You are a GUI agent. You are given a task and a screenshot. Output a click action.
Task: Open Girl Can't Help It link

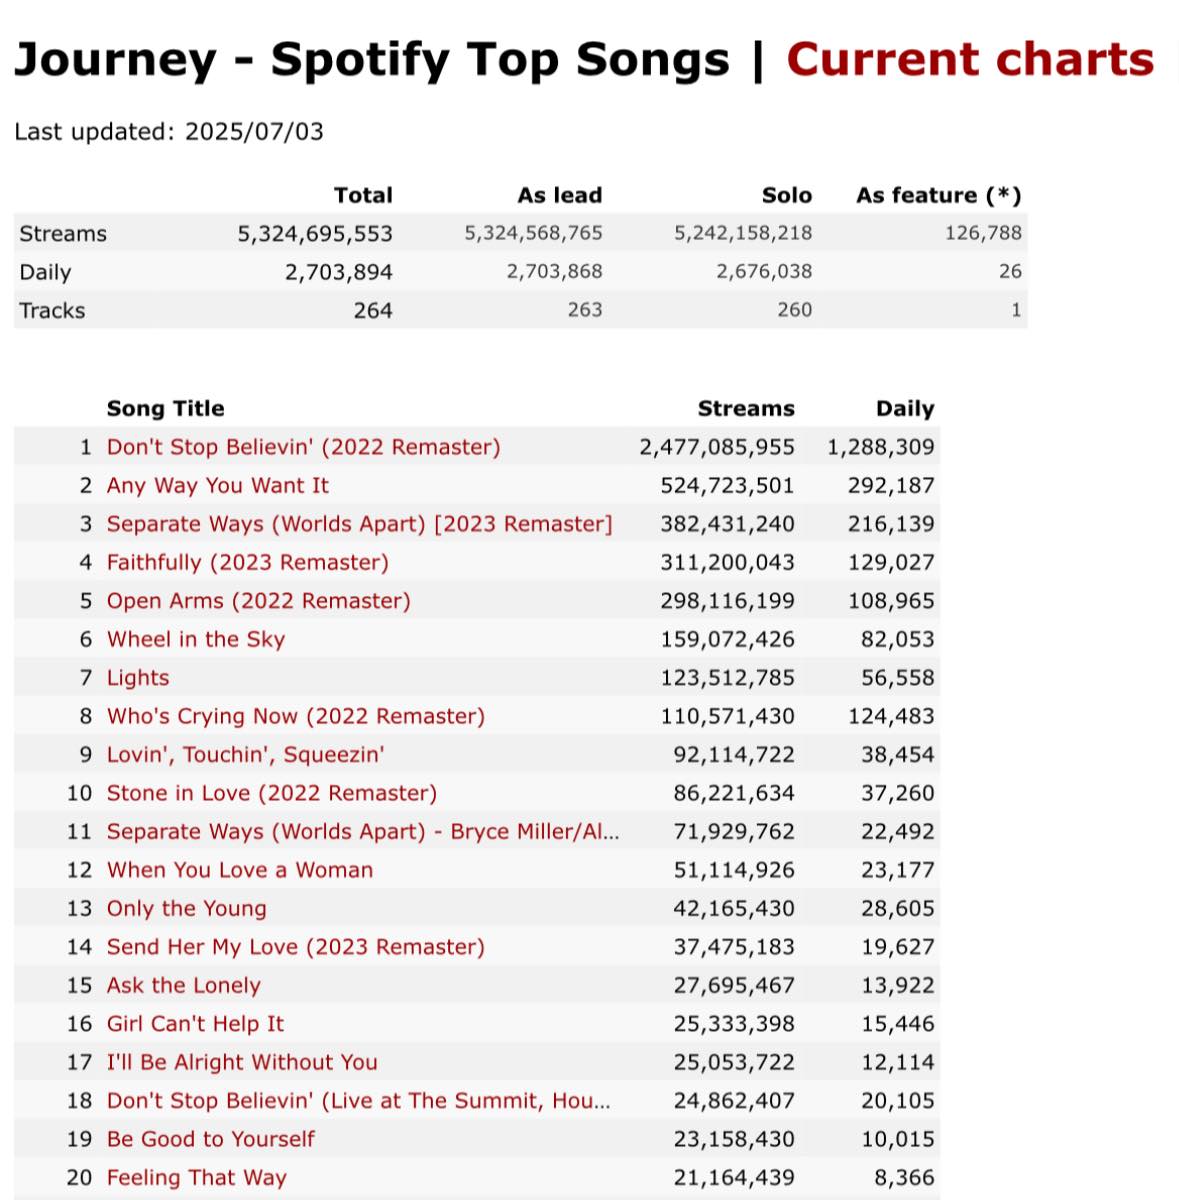click(x=196, y=1024)
